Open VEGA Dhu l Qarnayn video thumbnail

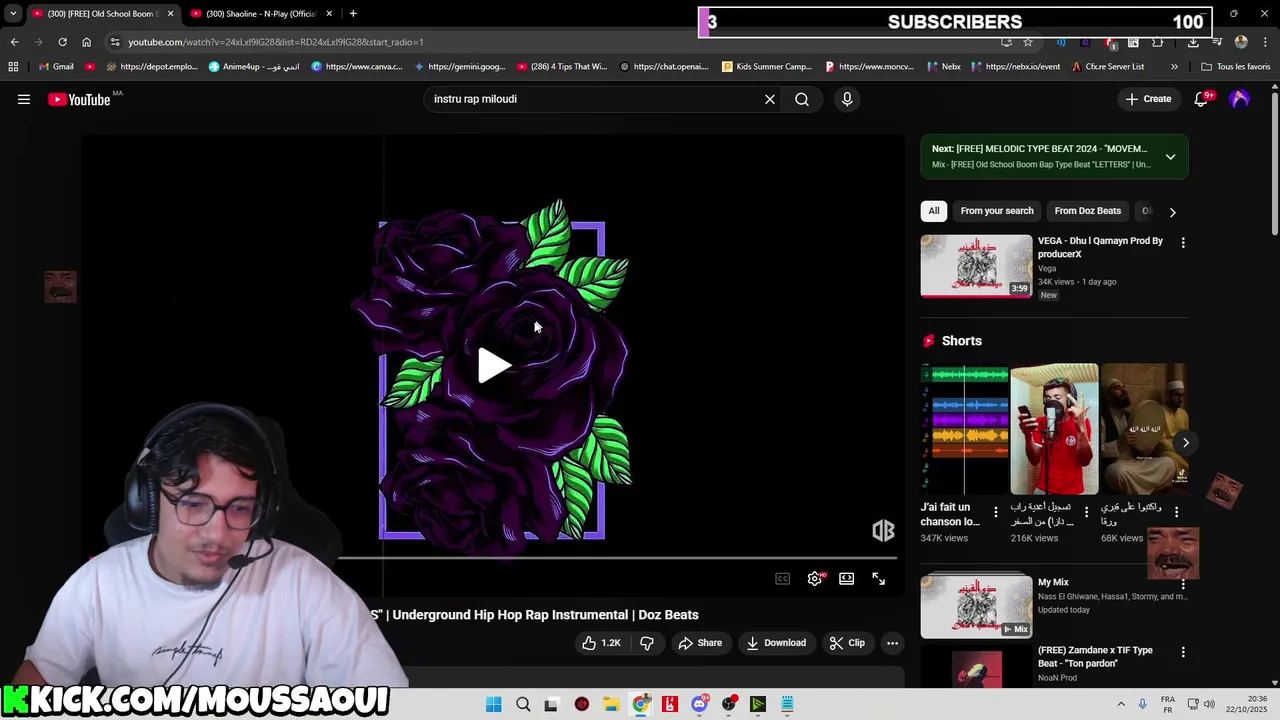click(x=976, y=266)
